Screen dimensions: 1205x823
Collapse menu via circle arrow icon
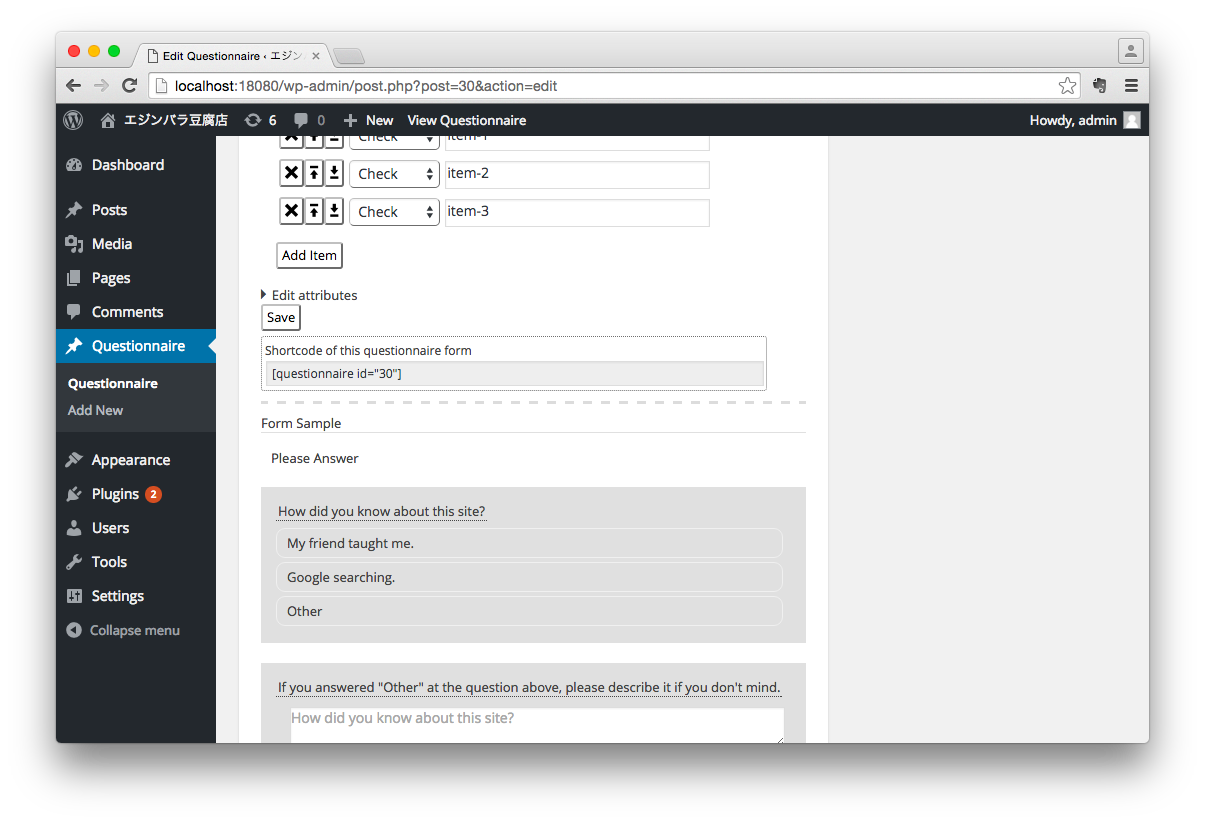click(73, 630)
